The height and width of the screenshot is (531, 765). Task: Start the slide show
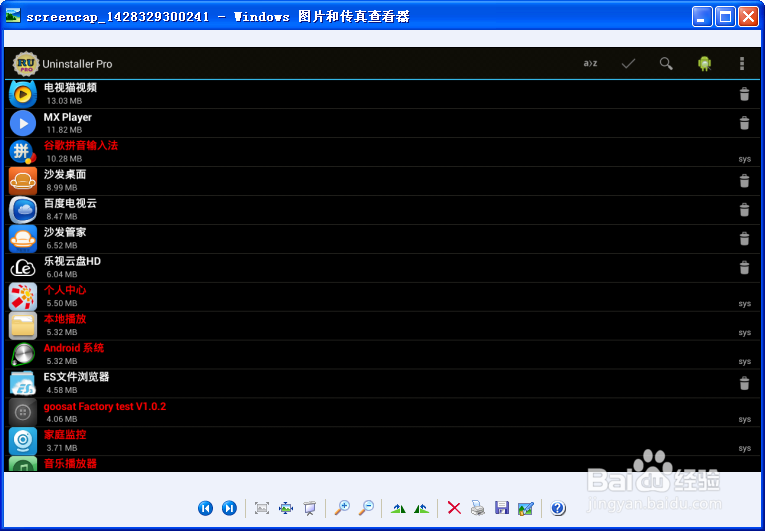click(x=309, y=508)
